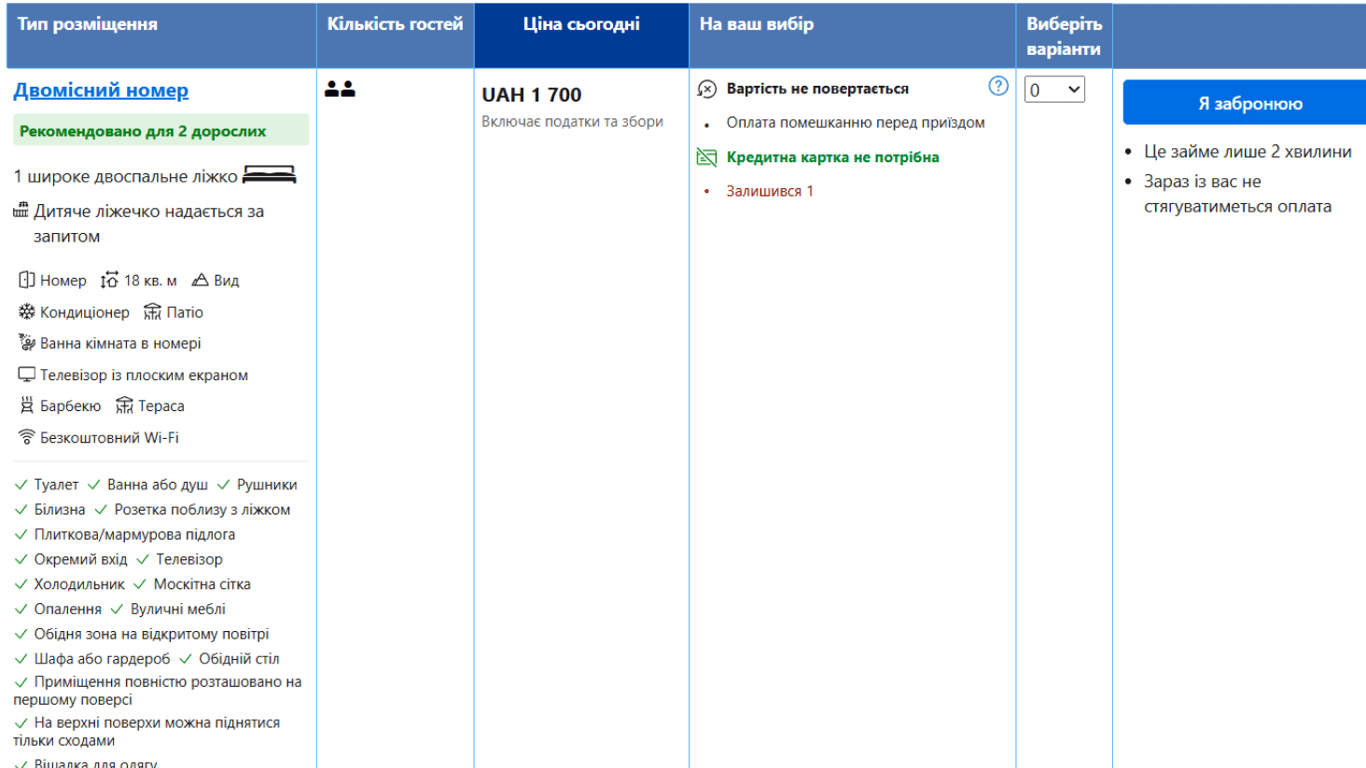Click the air conditioner snowflake icon
Viewport: 1366px width, 768px height.
(27, 312)
